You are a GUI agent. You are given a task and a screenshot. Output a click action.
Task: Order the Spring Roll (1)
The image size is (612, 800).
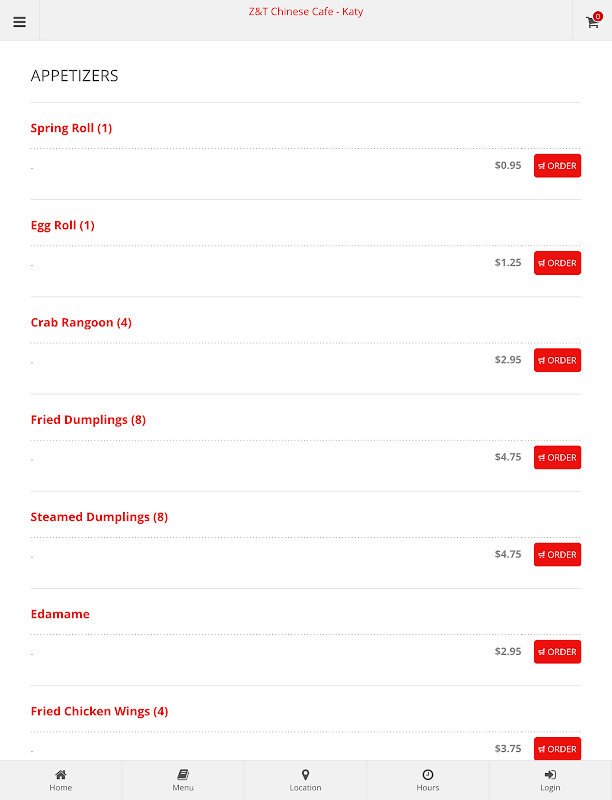pyautogui.click(x=557, y=166)
